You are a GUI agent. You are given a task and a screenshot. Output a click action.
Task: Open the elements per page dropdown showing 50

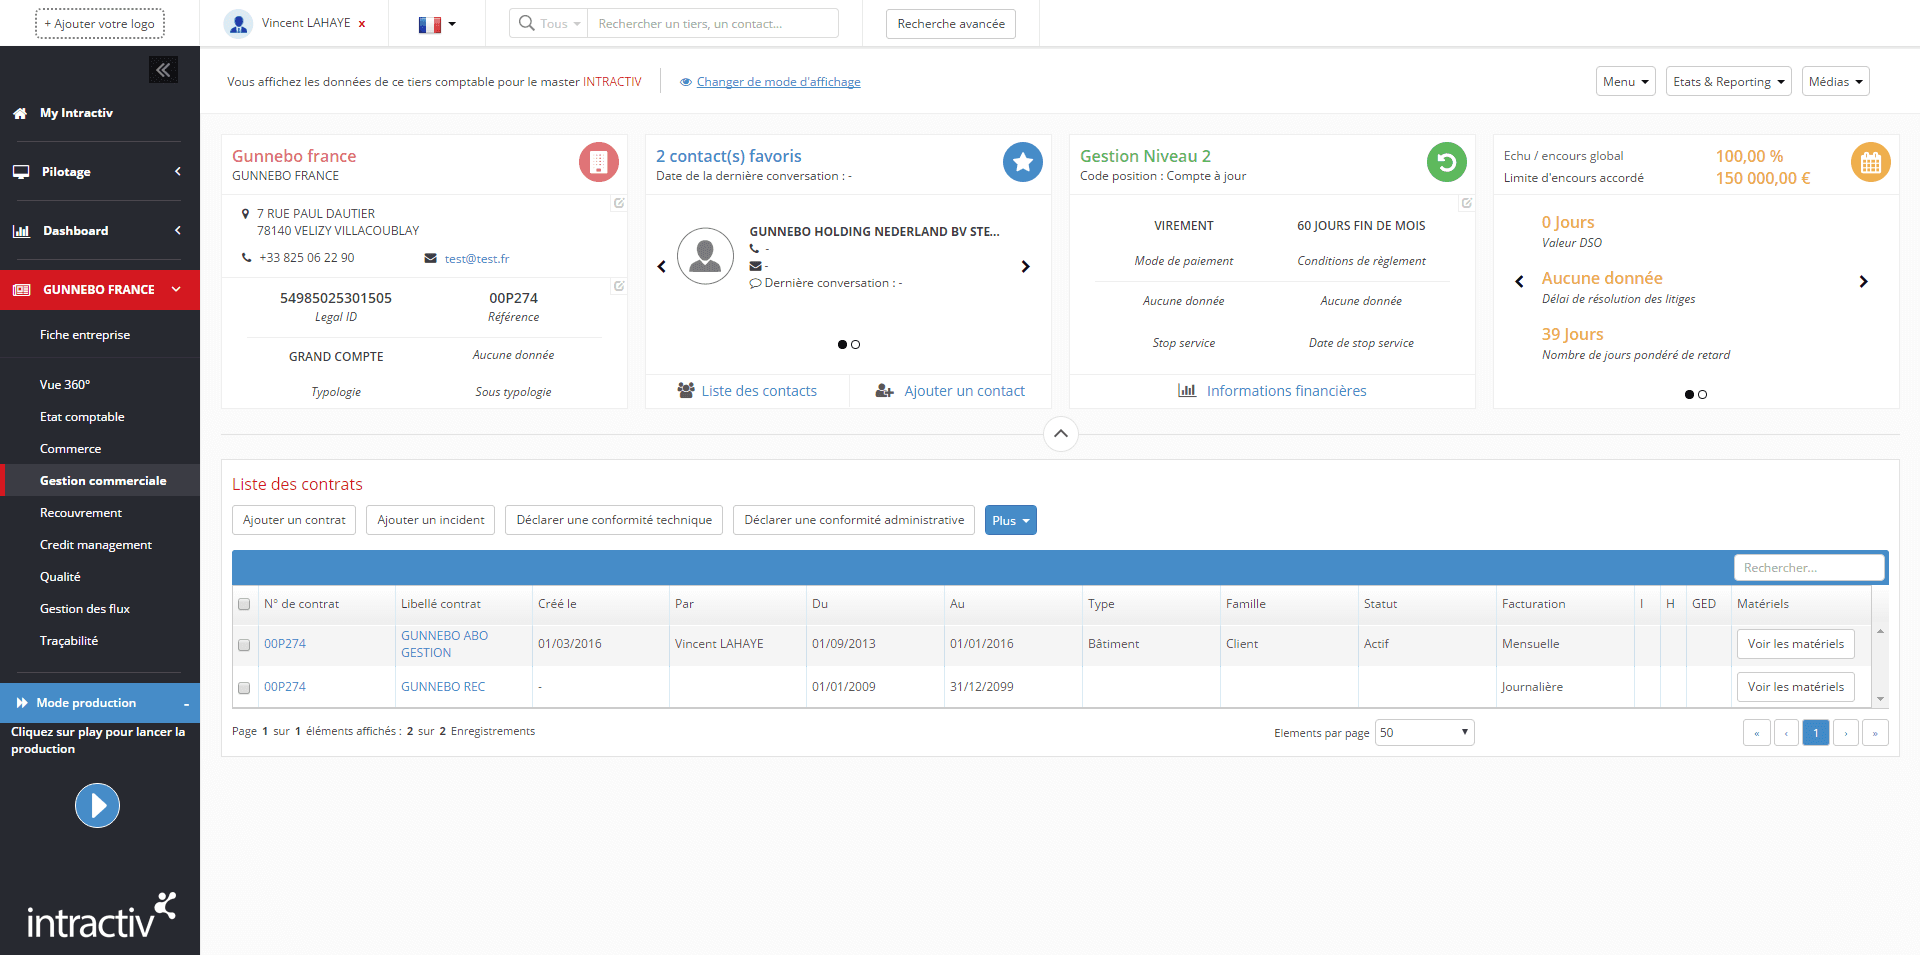[1424, 732]
